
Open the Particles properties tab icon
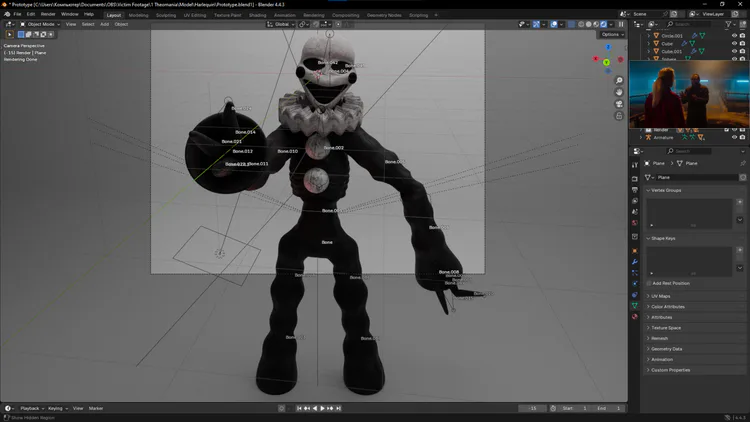[x=635, y=273]
